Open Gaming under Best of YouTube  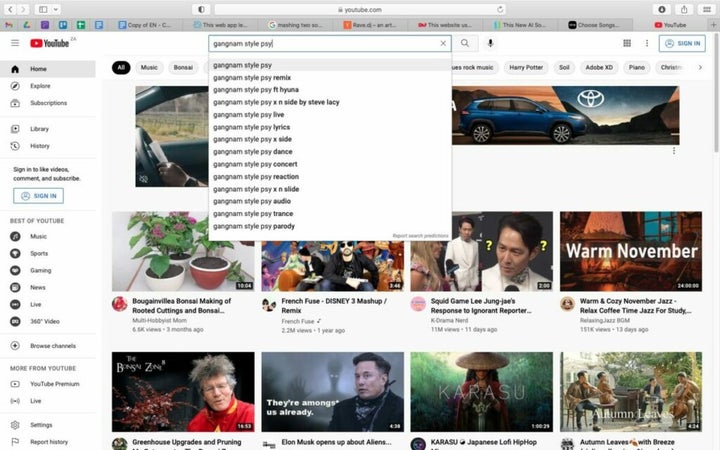[40, 270]
